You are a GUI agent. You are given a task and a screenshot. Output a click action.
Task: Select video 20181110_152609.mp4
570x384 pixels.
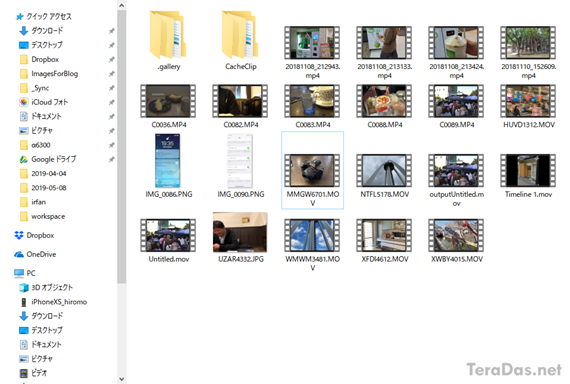point(528,52)
